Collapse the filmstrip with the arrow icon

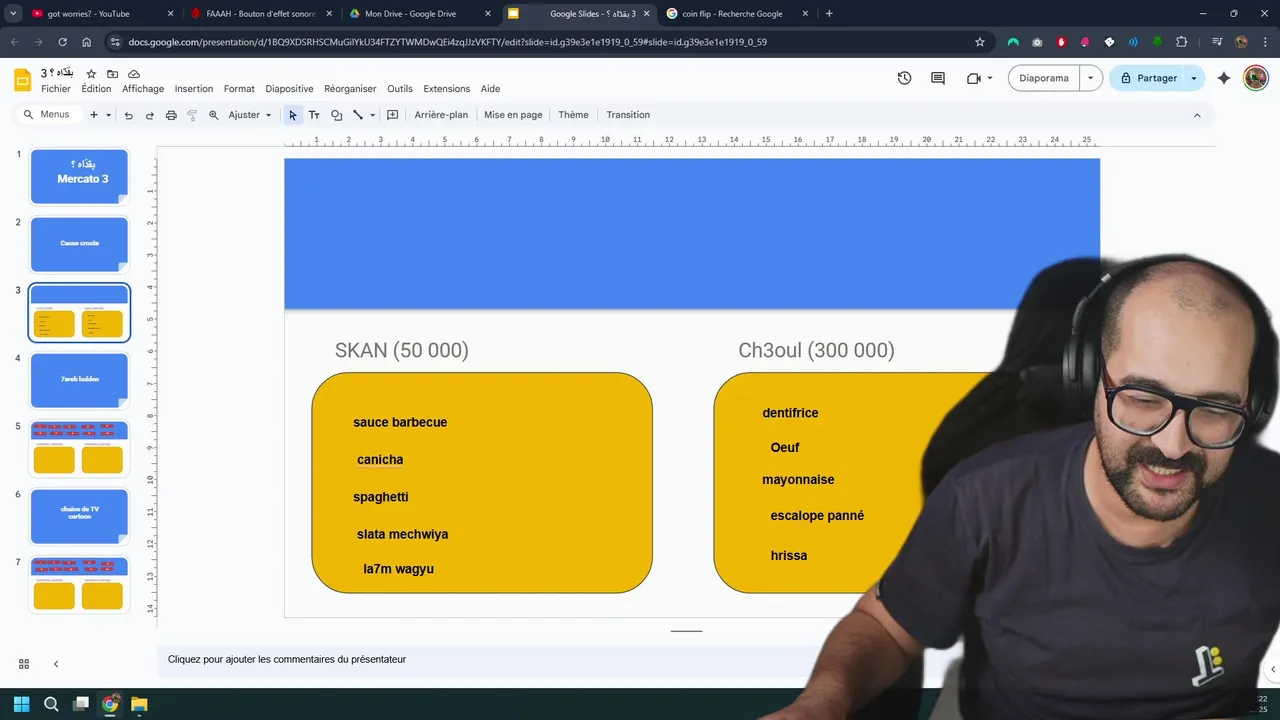pyautogui.click(x=56, y=664)
